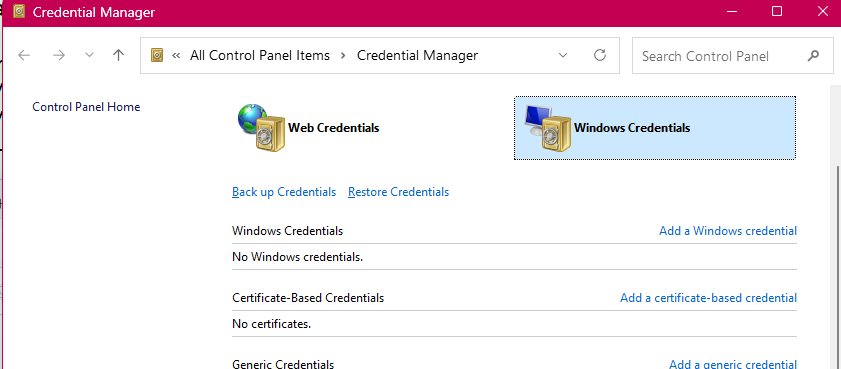Viewport: 841px width, 369px height.
Task: Click the Web Credentials globe safe icon
Action: [x=261, y=128]
